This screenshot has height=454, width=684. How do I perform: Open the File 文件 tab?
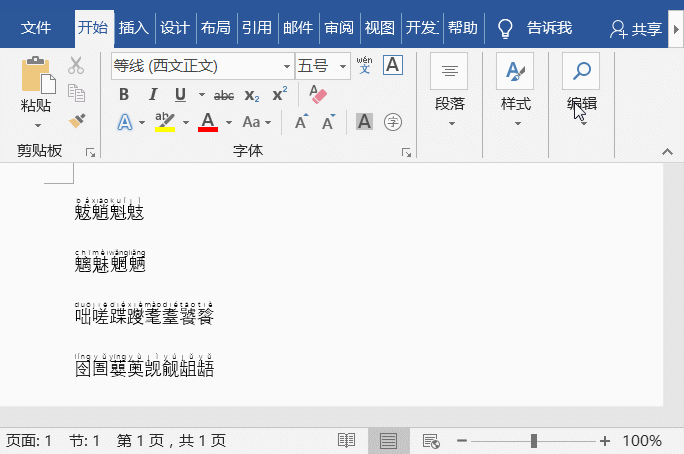point(36,28)
